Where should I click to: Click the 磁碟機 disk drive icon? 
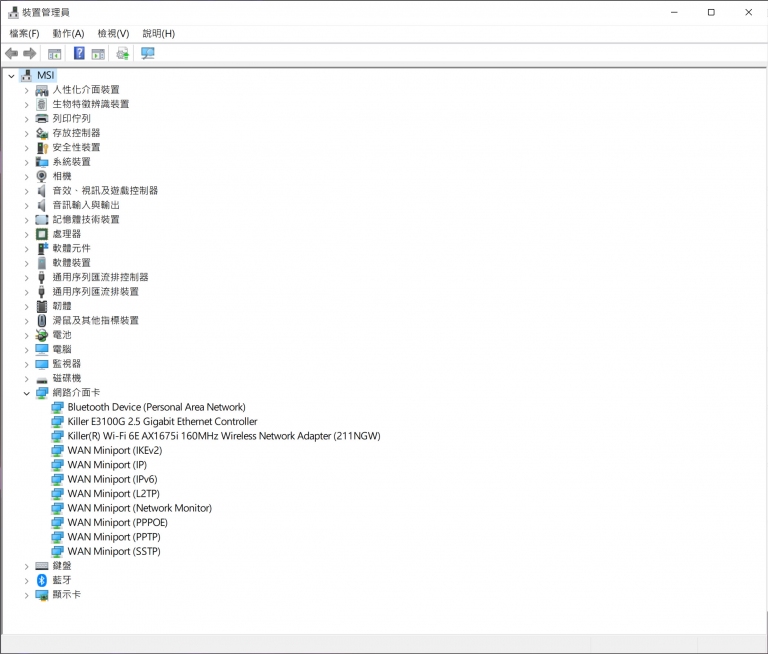point(42,380)
